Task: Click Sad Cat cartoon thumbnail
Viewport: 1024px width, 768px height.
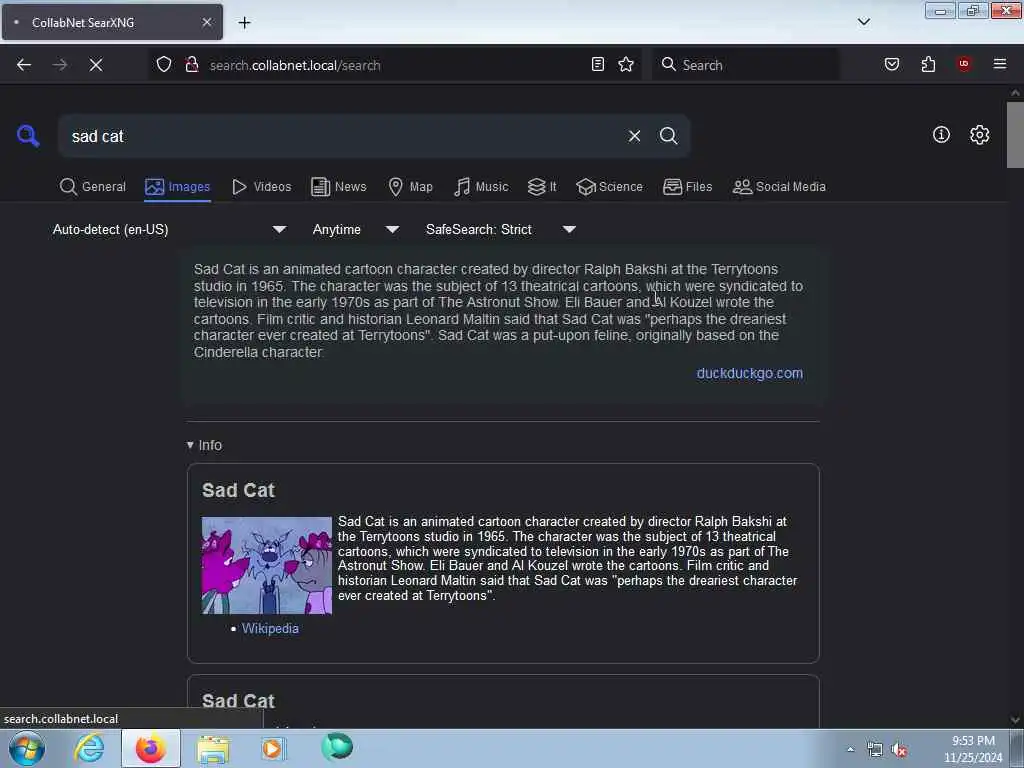Action: (266, 566)
